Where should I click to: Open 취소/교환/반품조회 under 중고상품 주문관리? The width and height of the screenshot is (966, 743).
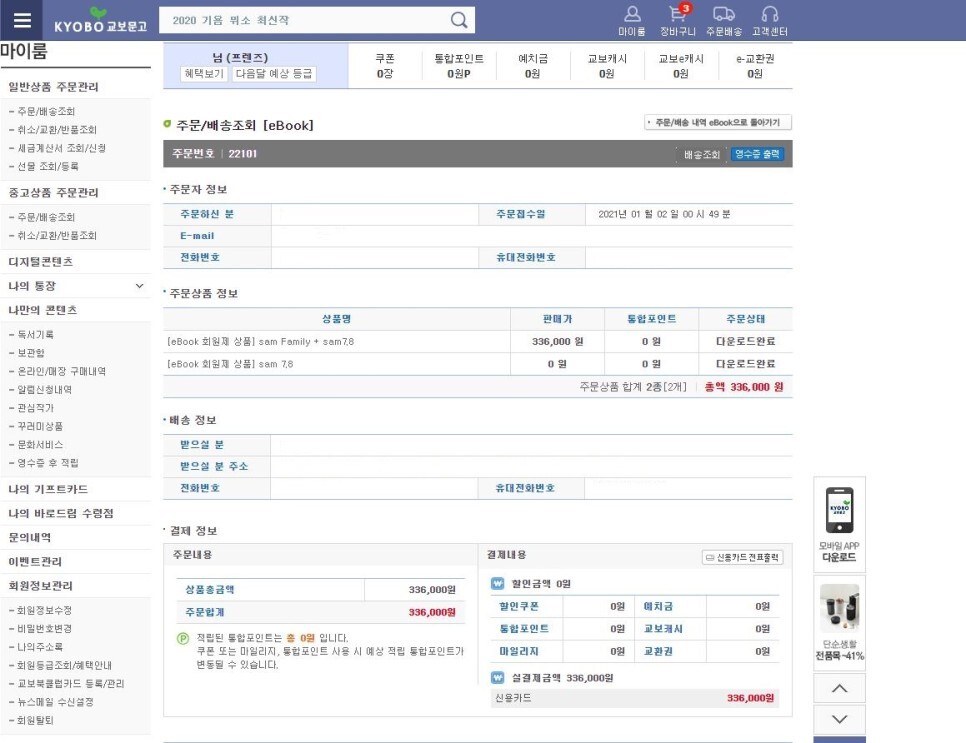57,236
